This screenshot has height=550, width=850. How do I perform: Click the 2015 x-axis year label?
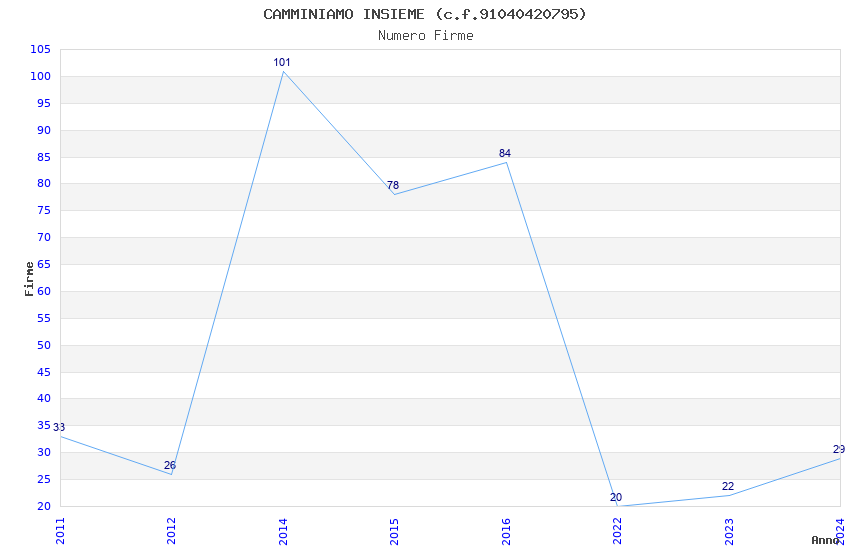pyautogui.click(x=395, y=532)
